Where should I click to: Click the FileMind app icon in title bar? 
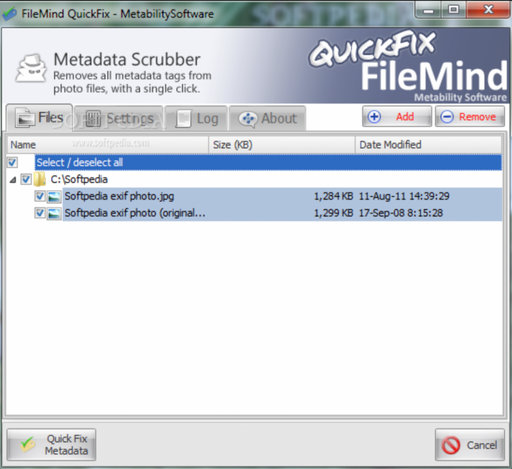pos(9,14)
